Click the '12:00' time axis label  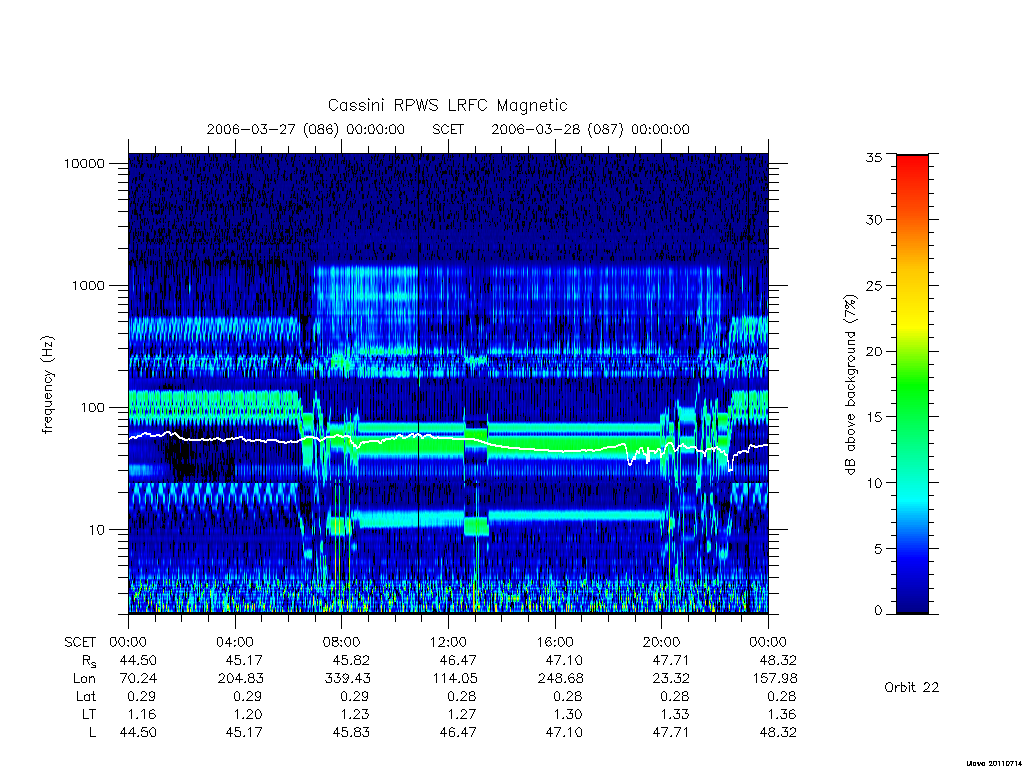[x=448, y=642]
